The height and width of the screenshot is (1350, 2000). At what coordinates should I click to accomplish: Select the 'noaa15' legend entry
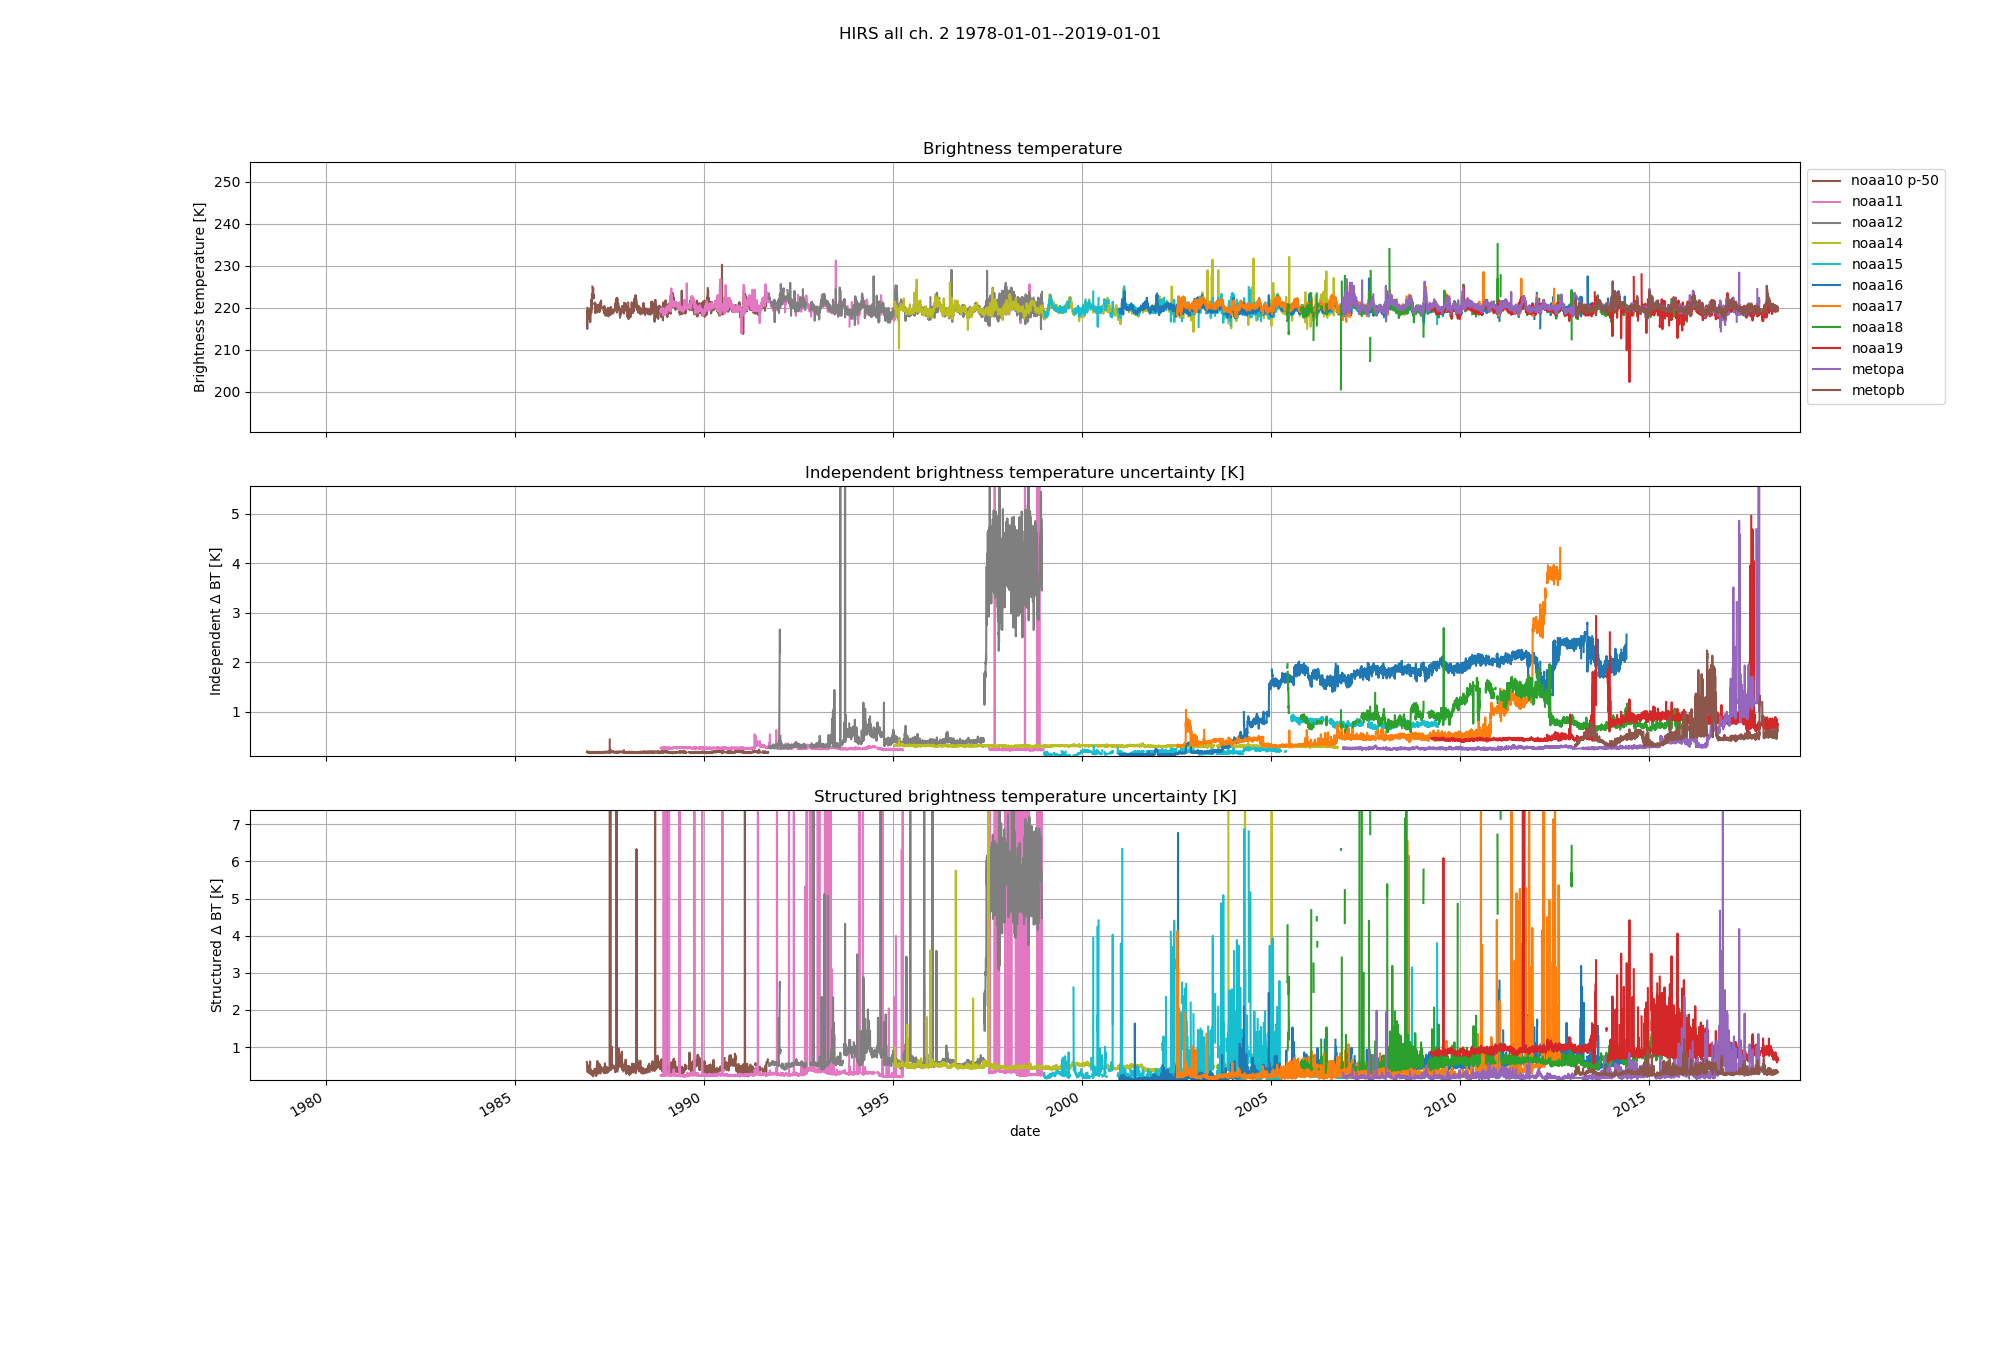click(x=1857, y=265)
